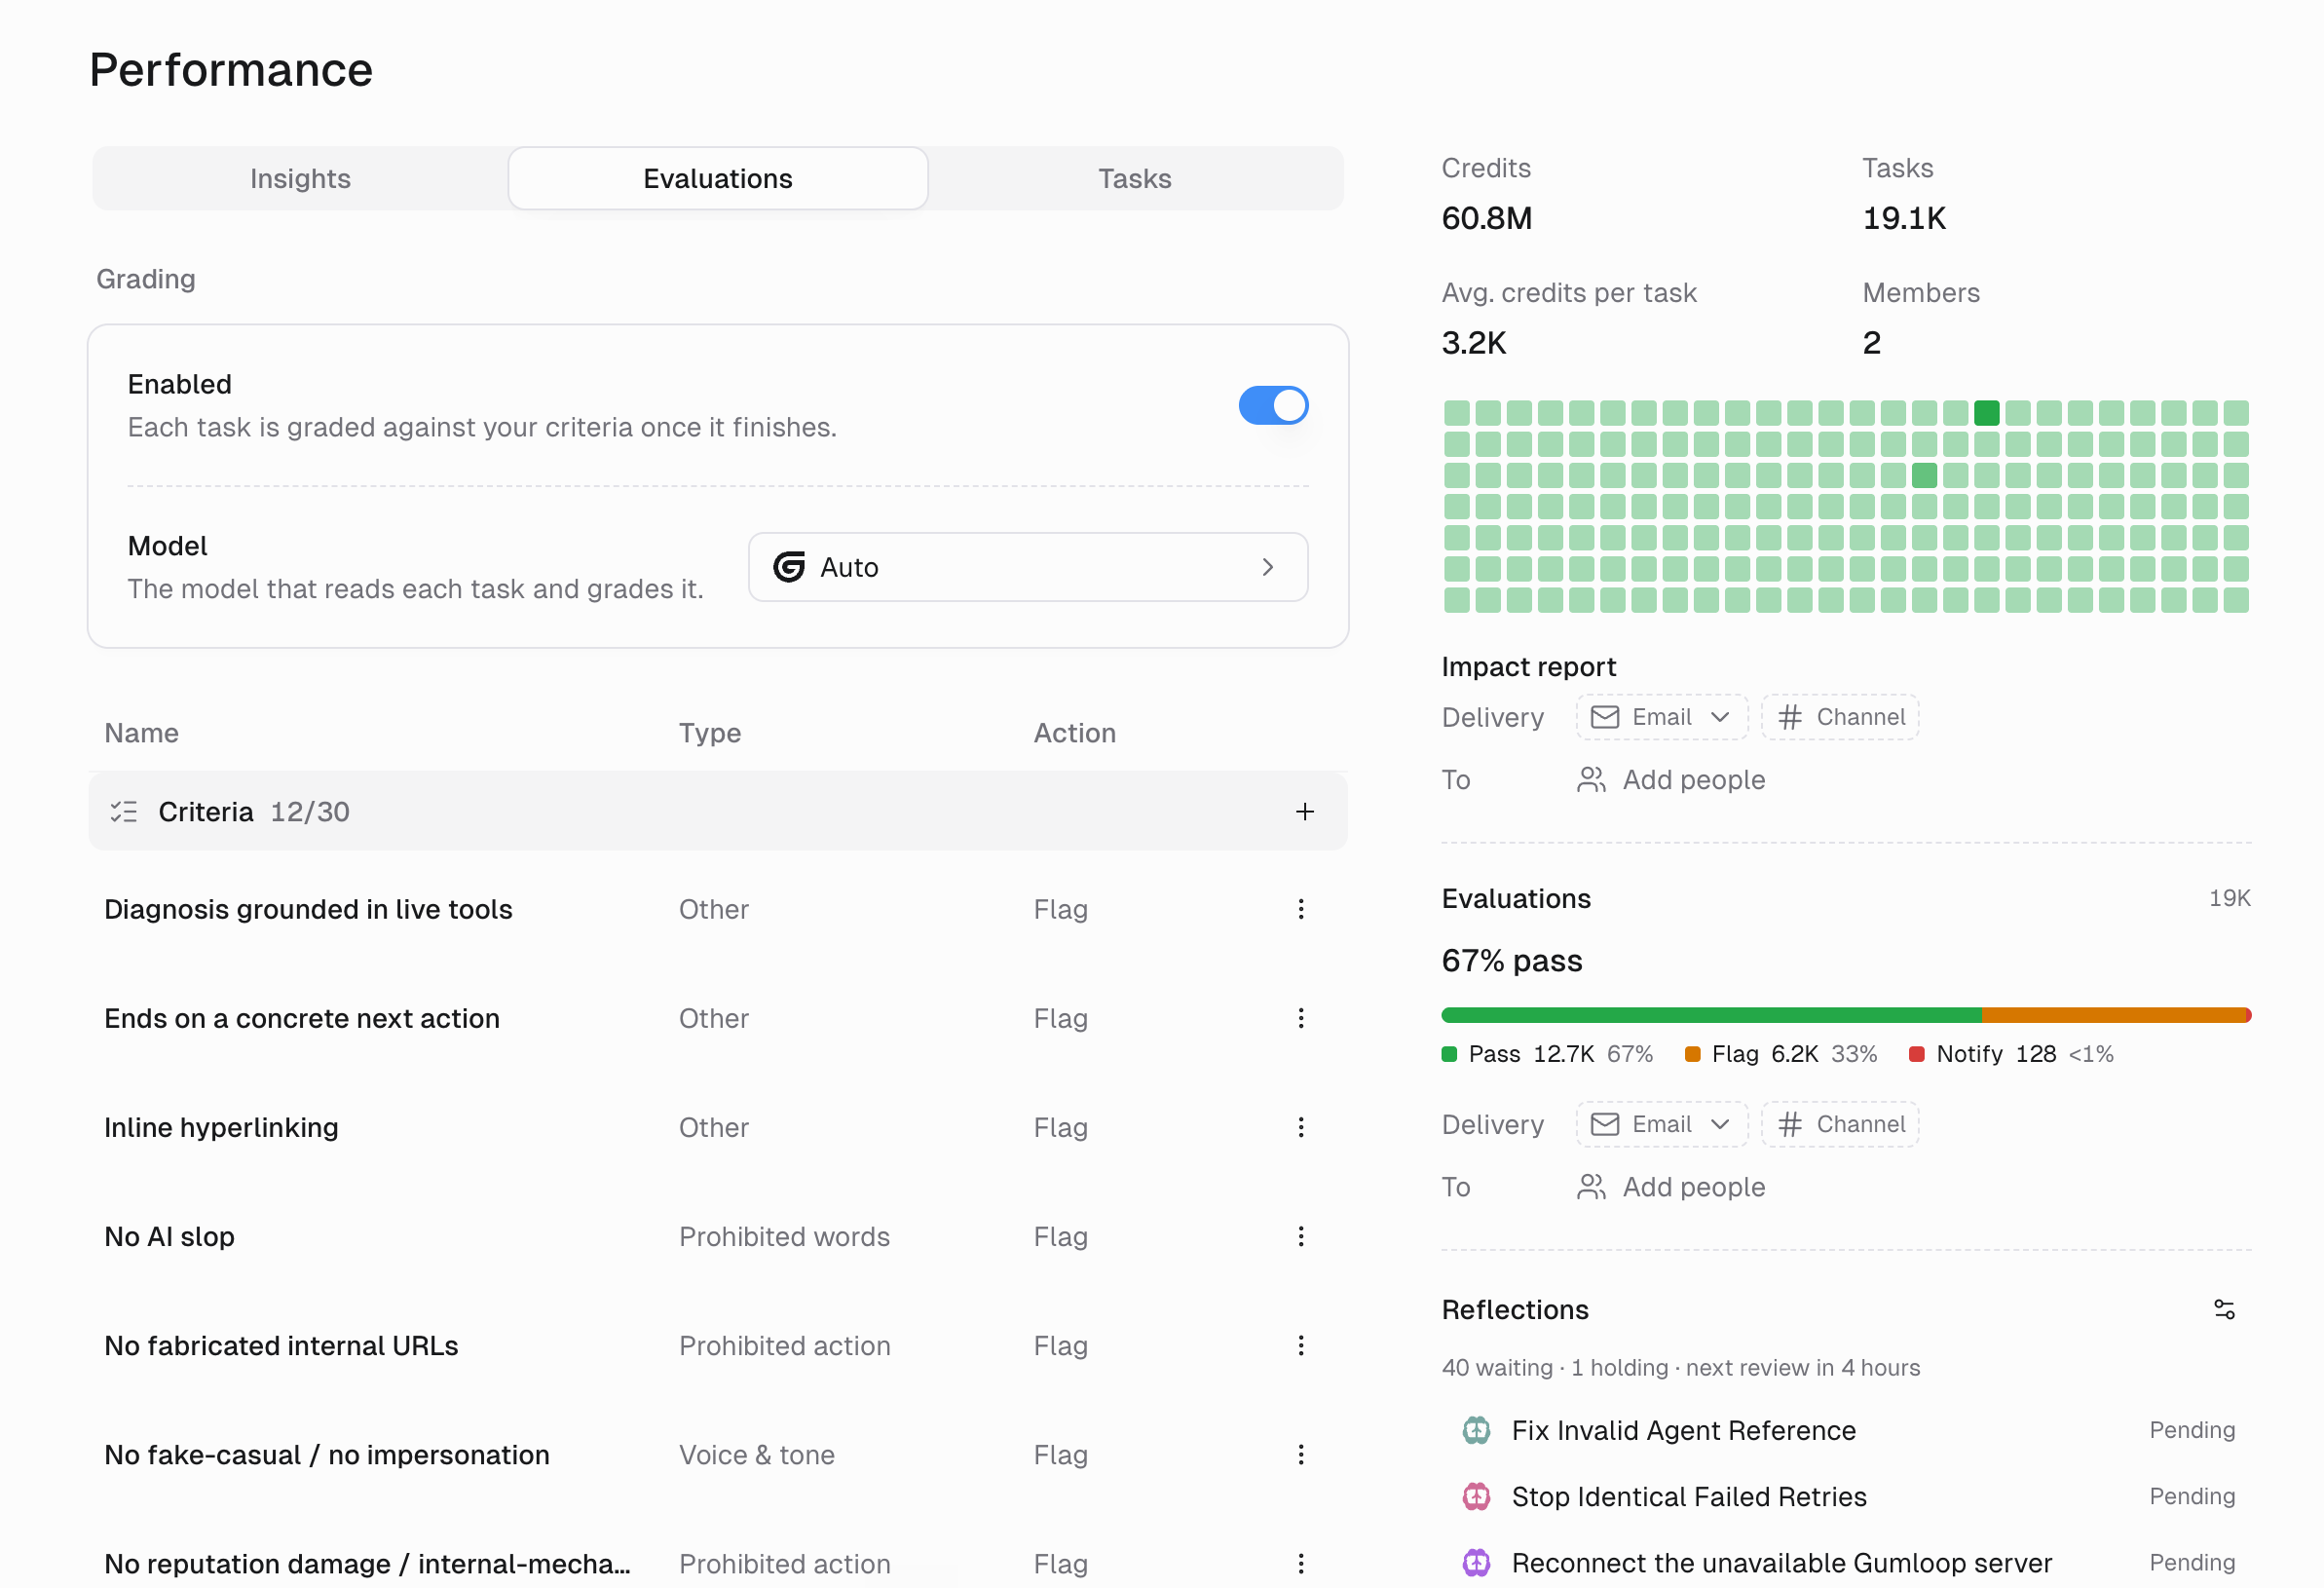Click the Prohibited words type cell

(784, 1236)
